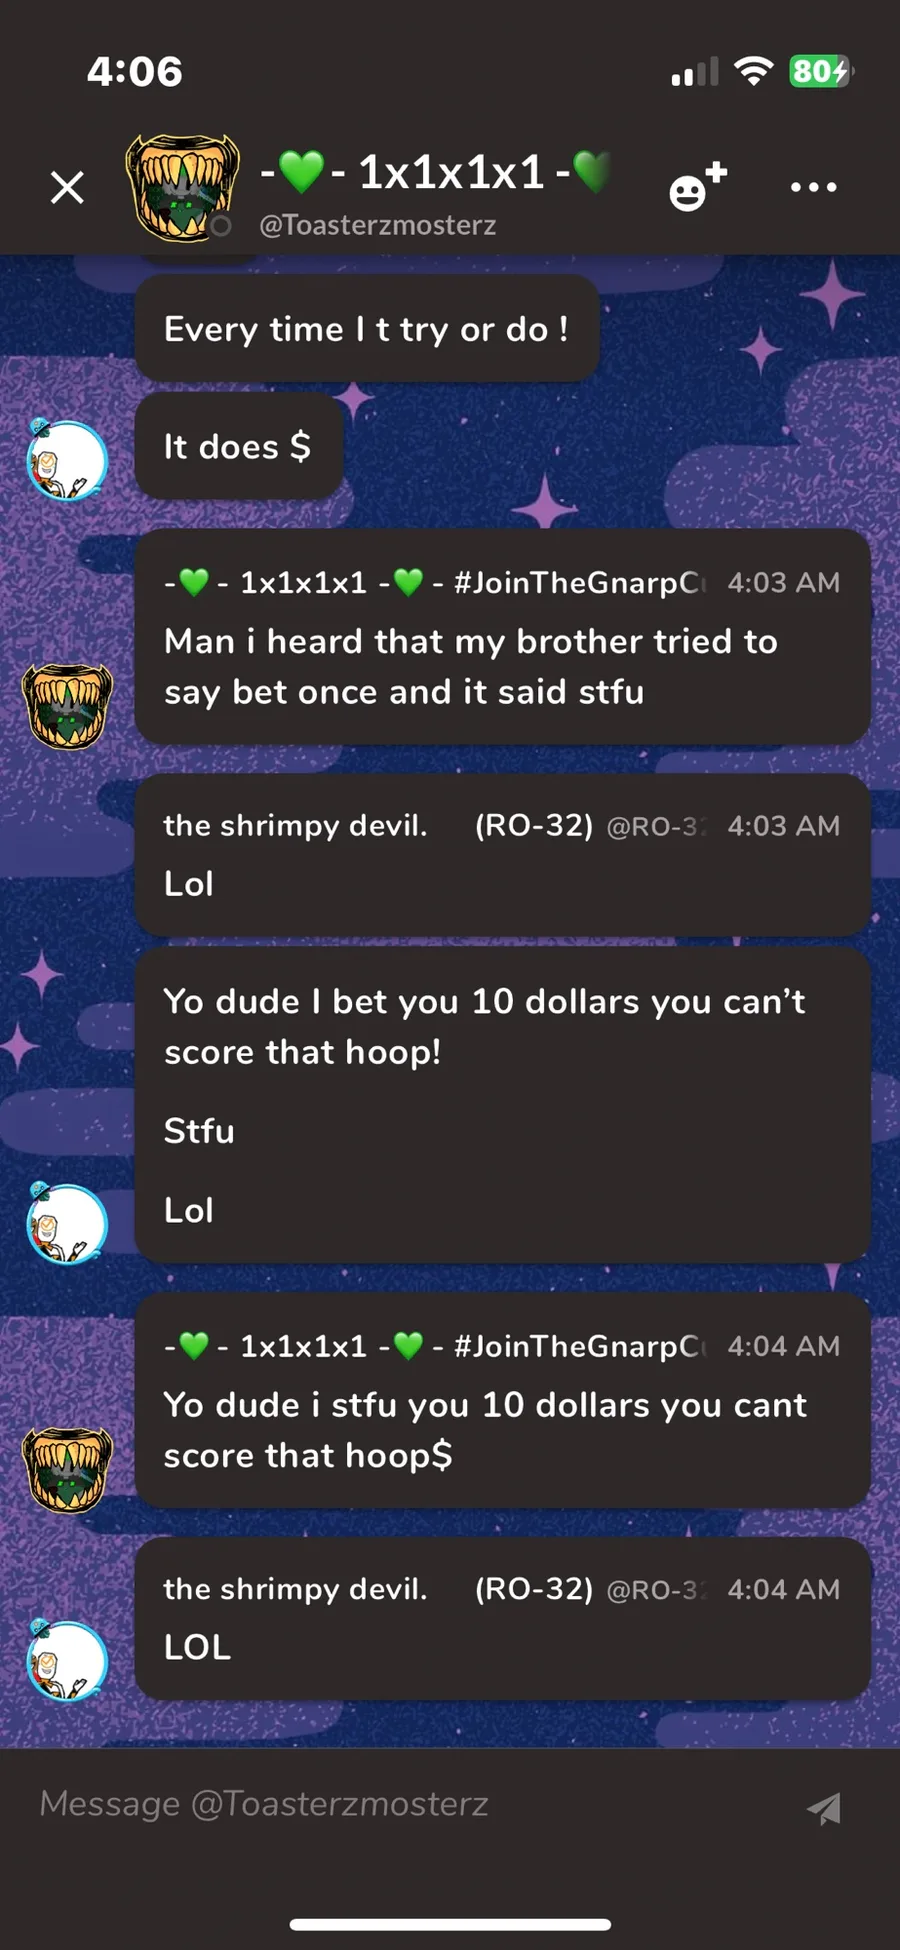900x1950 pixels.
Task: Close the chat with the X icon
Action: (x=67, y=187)
